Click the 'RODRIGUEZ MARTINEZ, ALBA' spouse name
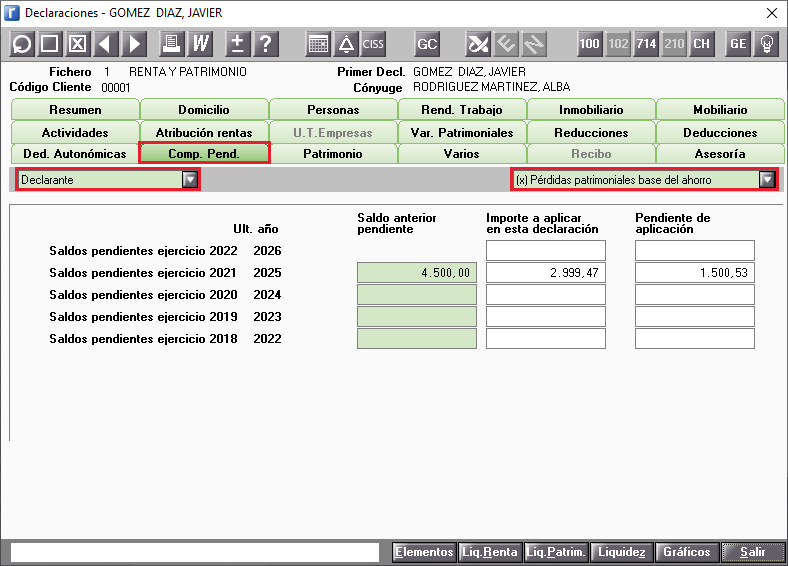Screen dimensions: 788x566 (491, 87)
